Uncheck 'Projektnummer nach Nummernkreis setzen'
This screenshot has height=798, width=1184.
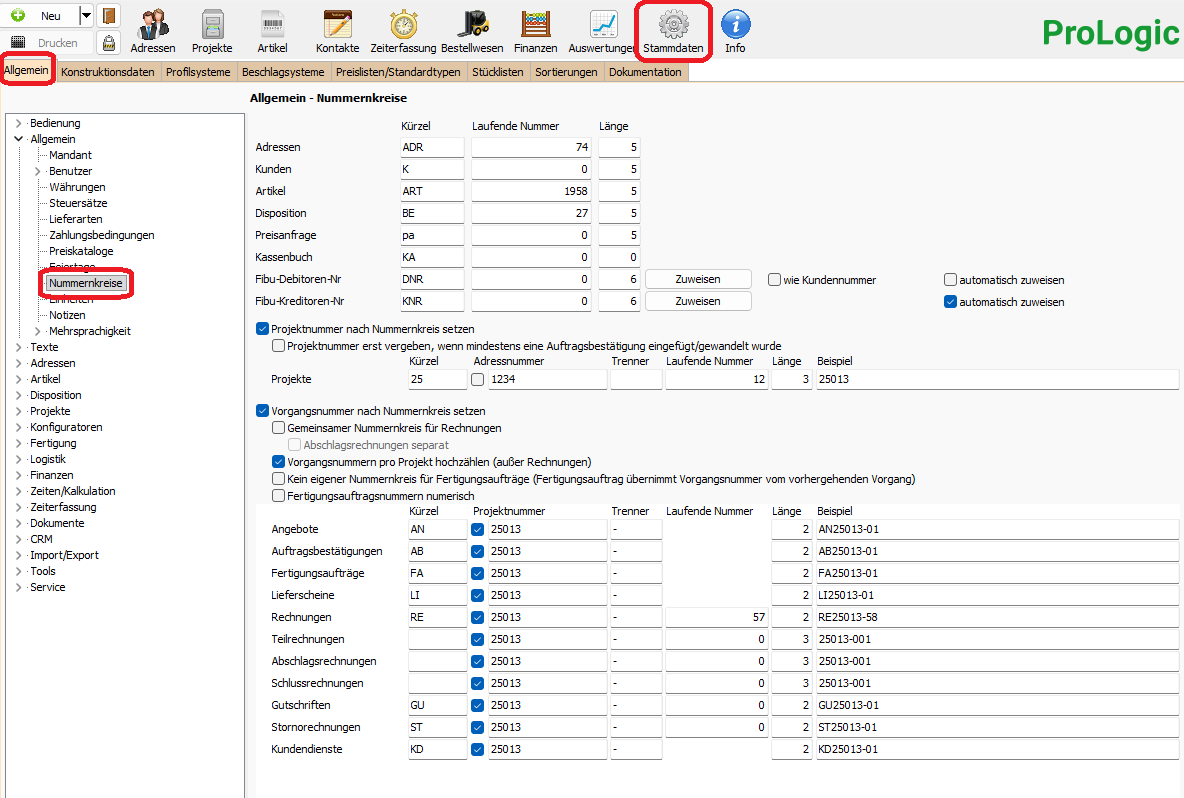(x=263, y=328)
